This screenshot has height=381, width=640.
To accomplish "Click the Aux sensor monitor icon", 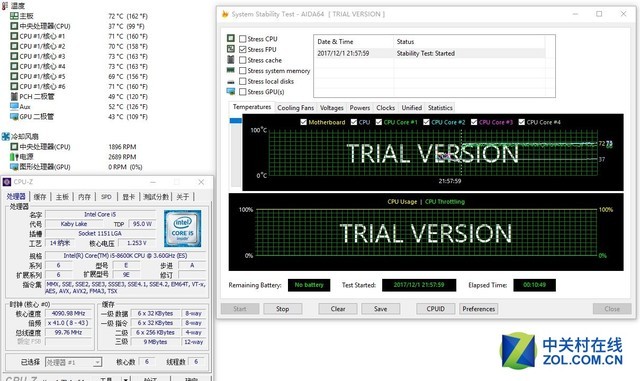I will [14, 107].
